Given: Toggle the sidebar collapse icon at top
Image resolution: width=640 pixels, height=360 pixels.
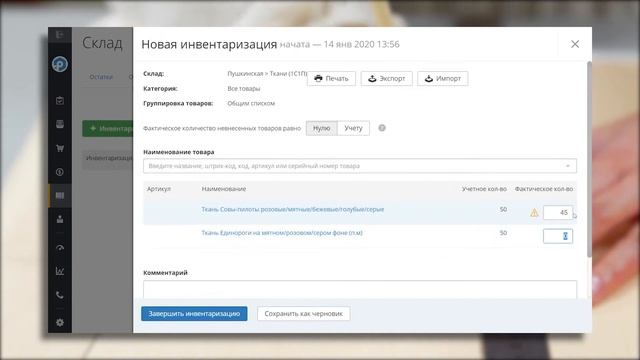Looking at the screenshot, I should (x=60, y=35).
